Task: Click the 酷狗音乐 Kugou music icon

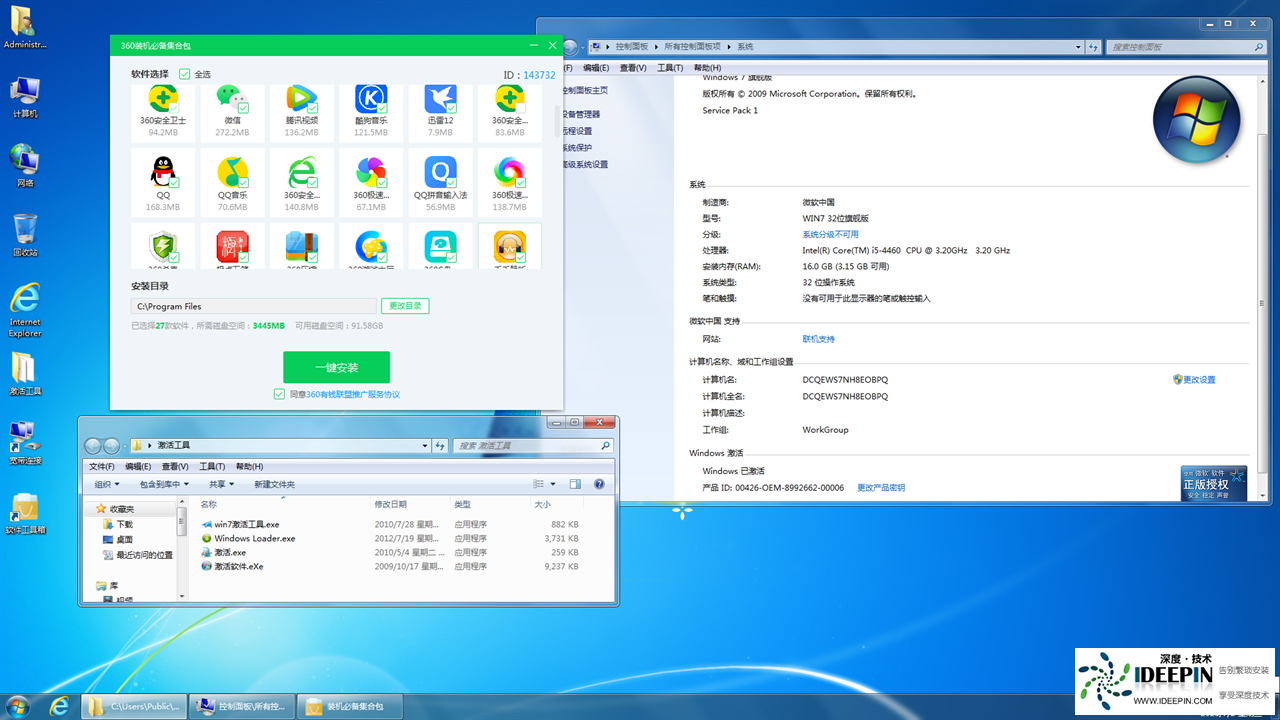Action: click(x=370, y=98)
